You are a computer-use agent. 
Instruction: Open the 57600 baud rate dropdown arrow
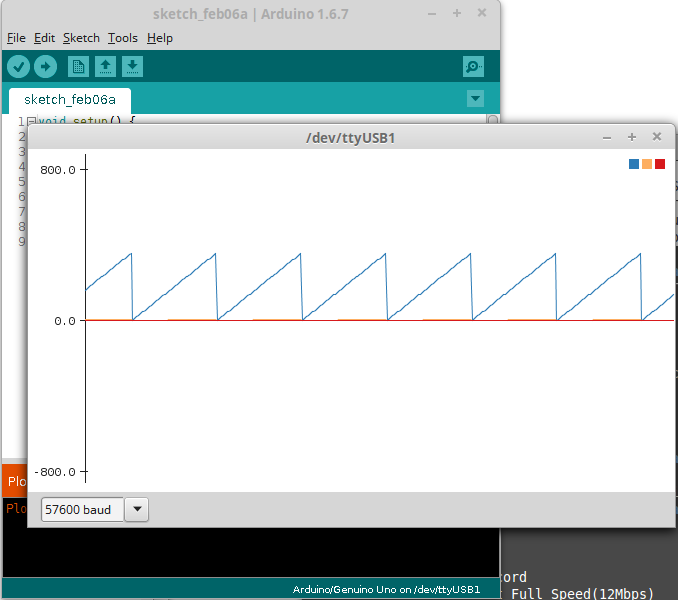click(138, 510)
